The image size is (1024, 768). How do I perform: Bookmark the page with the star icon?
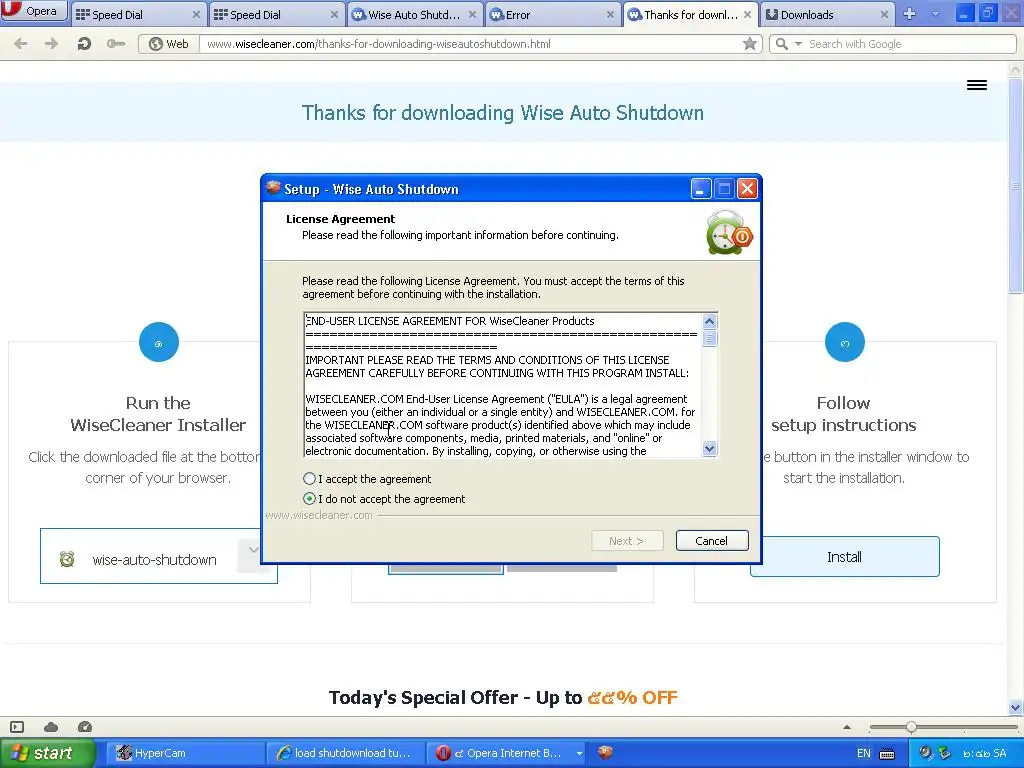tap(750, 44)
